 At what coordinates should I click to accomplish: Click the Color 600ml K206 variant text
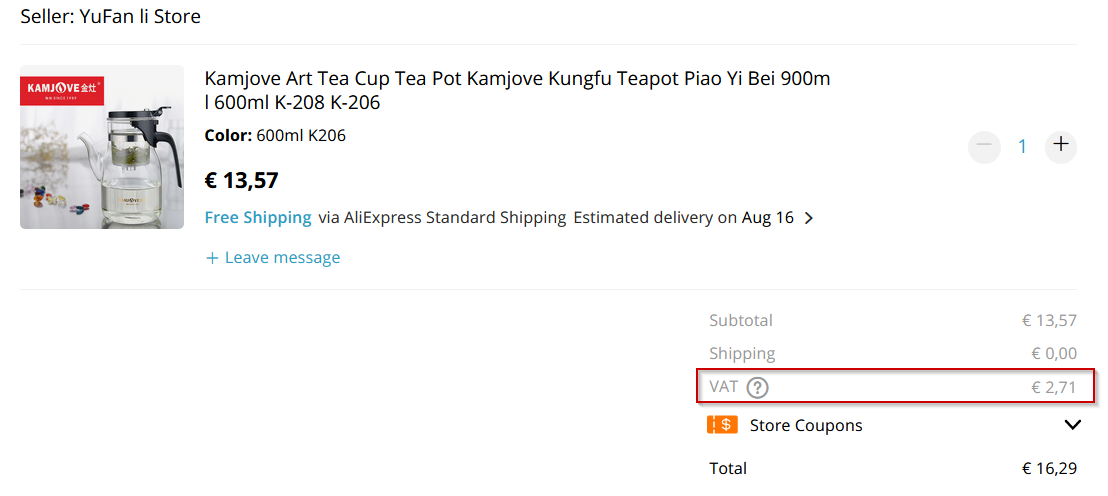click(275, 135)
